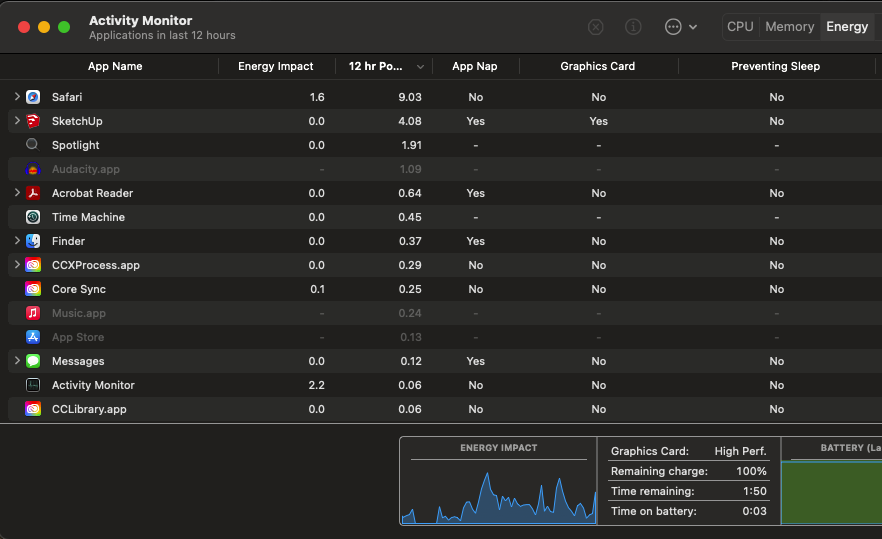This screenshot has width=882, height=539.
Task: Toggle sort arrow on 12 hr Power column
Action: (x=420, y=67)
